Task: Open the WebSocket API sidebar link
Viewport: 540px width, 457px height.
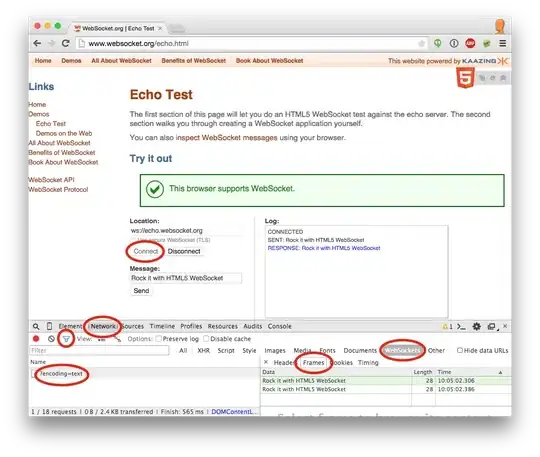Action: [51, 180]
